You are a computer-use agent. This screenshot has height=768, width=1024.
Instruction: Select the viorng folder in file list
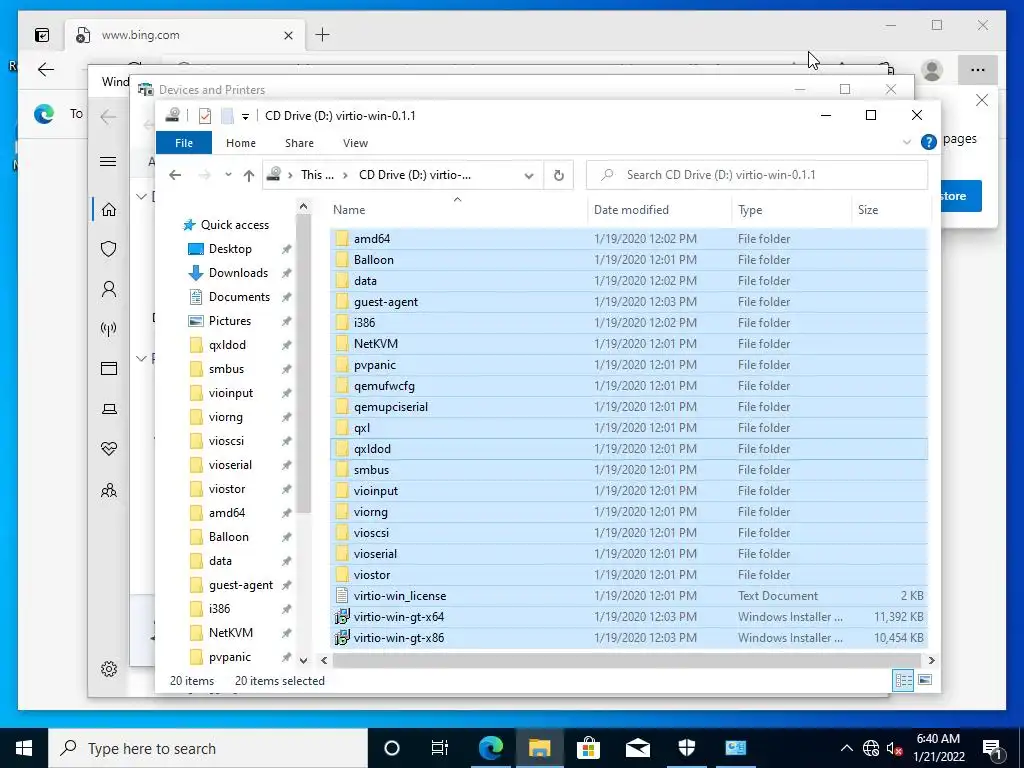coord(628,512)
